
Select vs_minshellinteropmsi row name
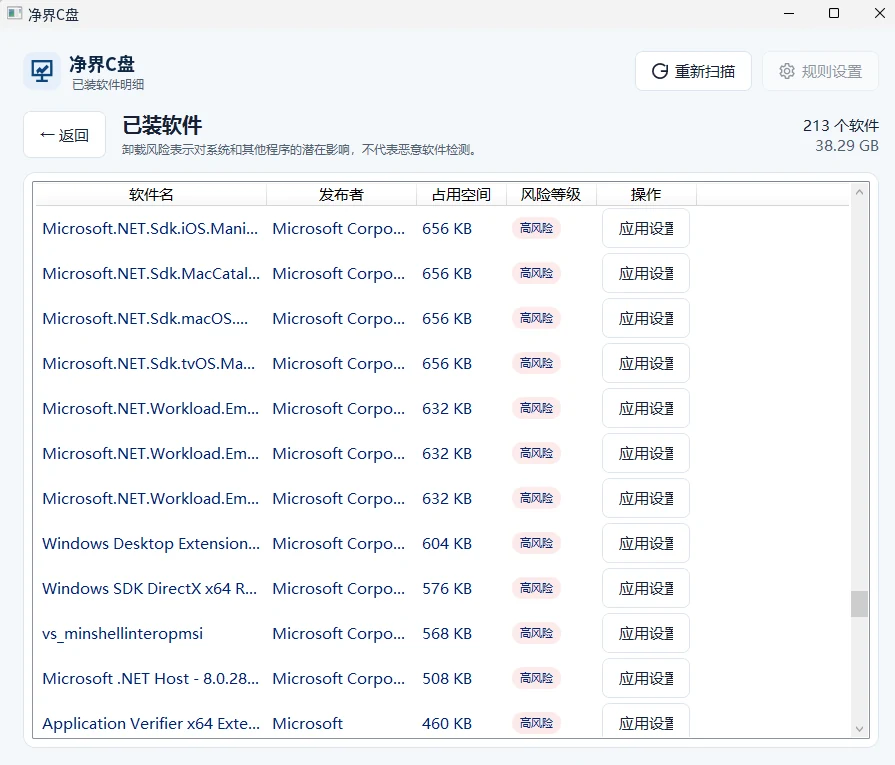pos(123,634)
